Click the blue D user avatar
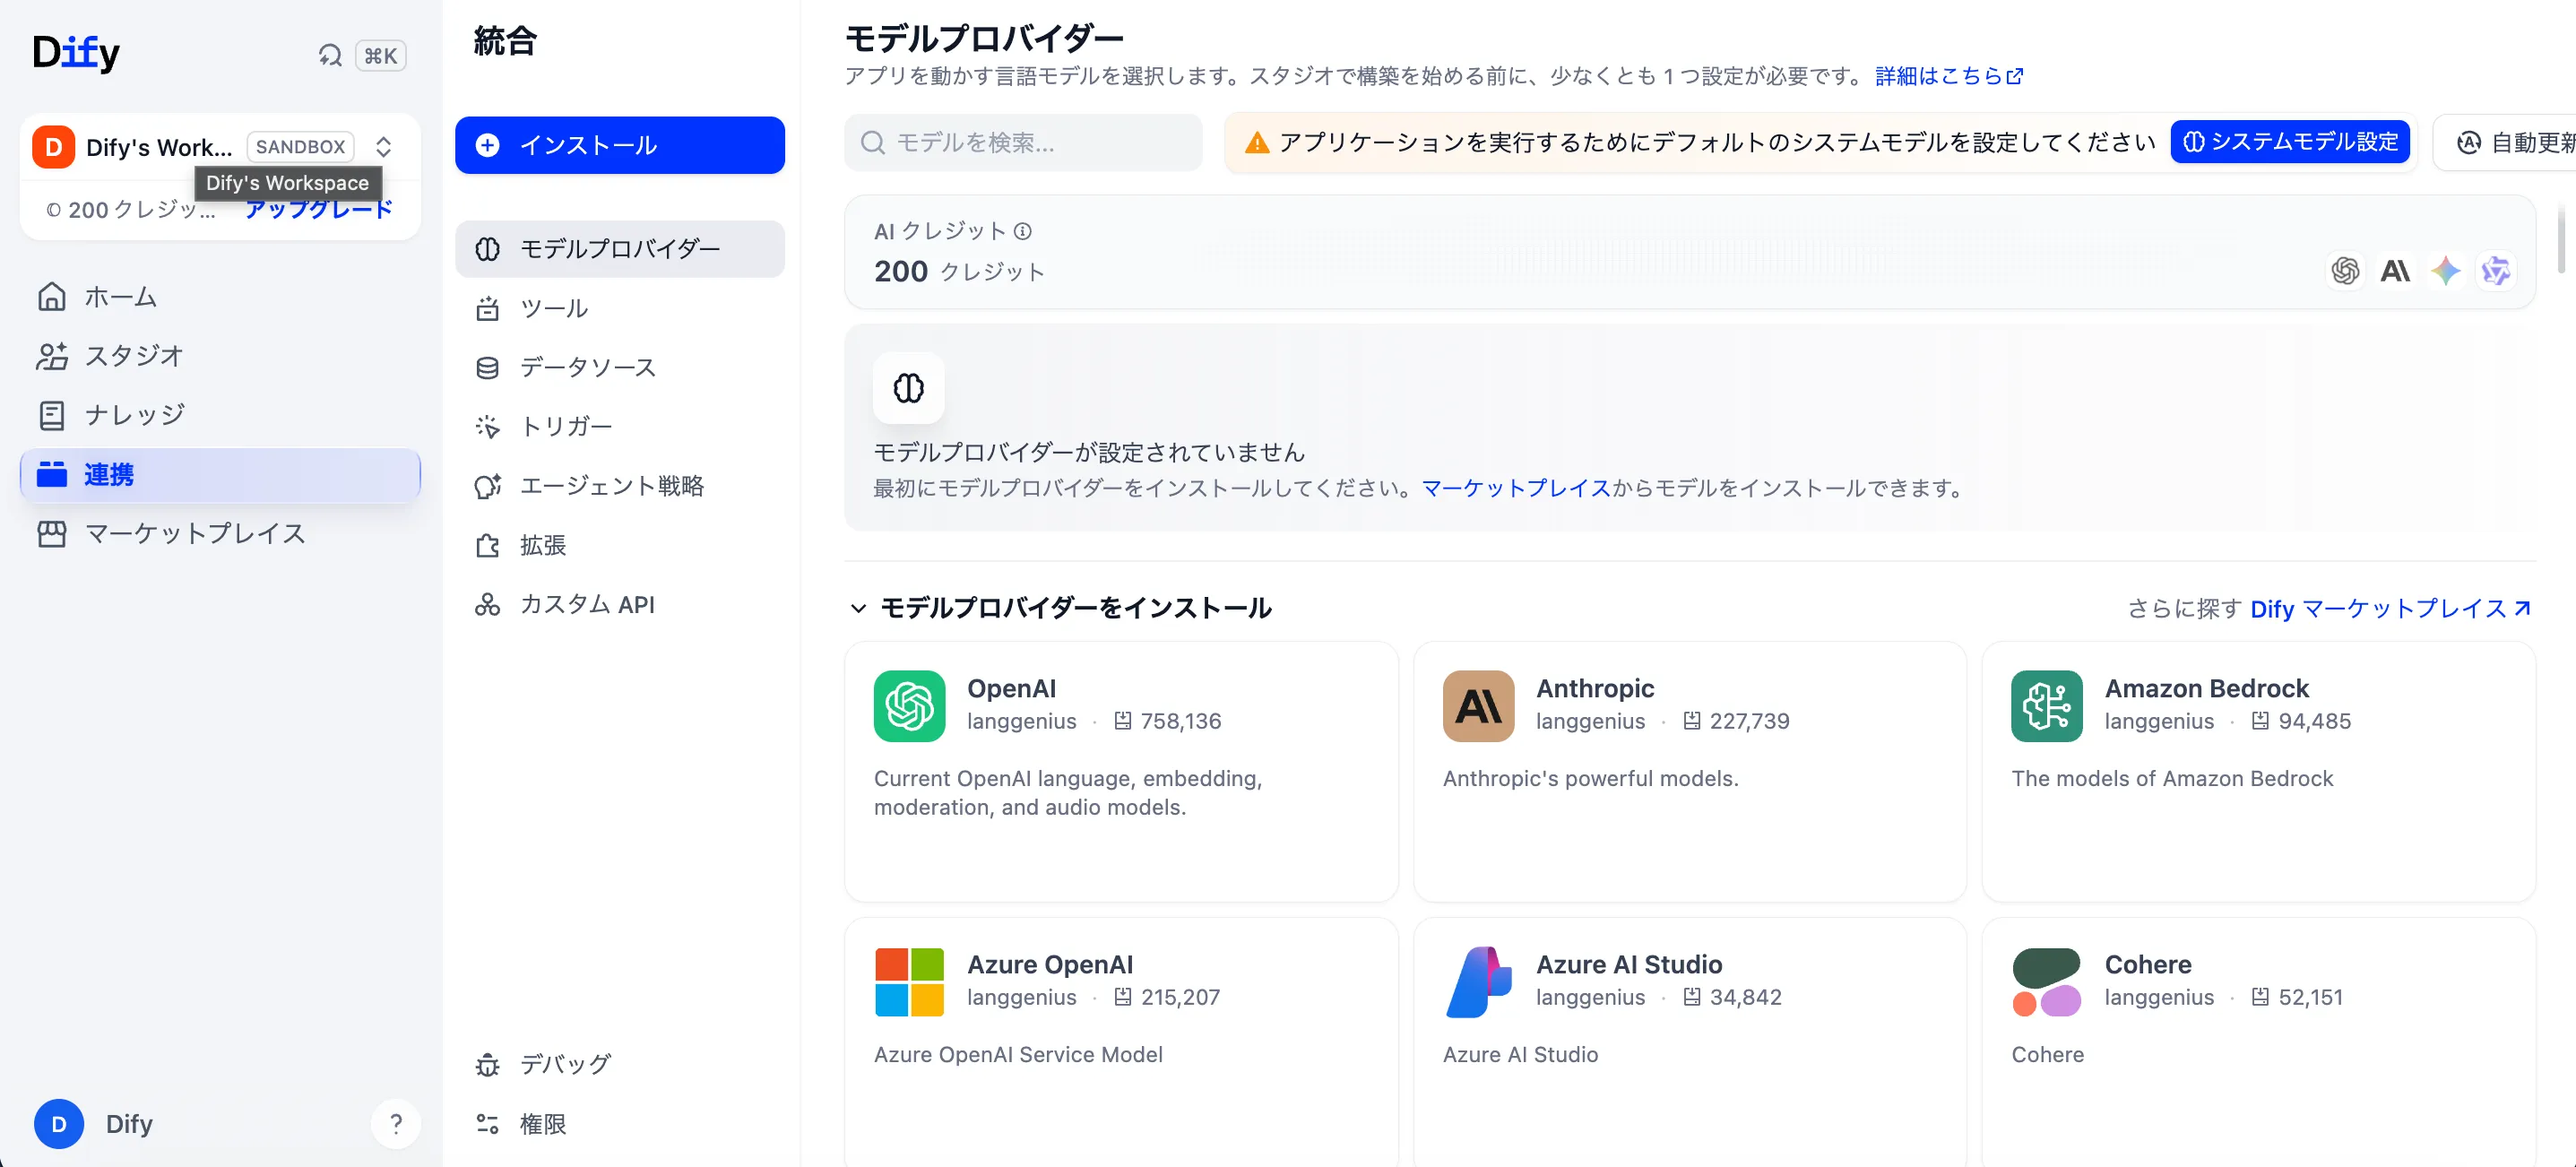 pyautogui.click(x=59, y=1123)
